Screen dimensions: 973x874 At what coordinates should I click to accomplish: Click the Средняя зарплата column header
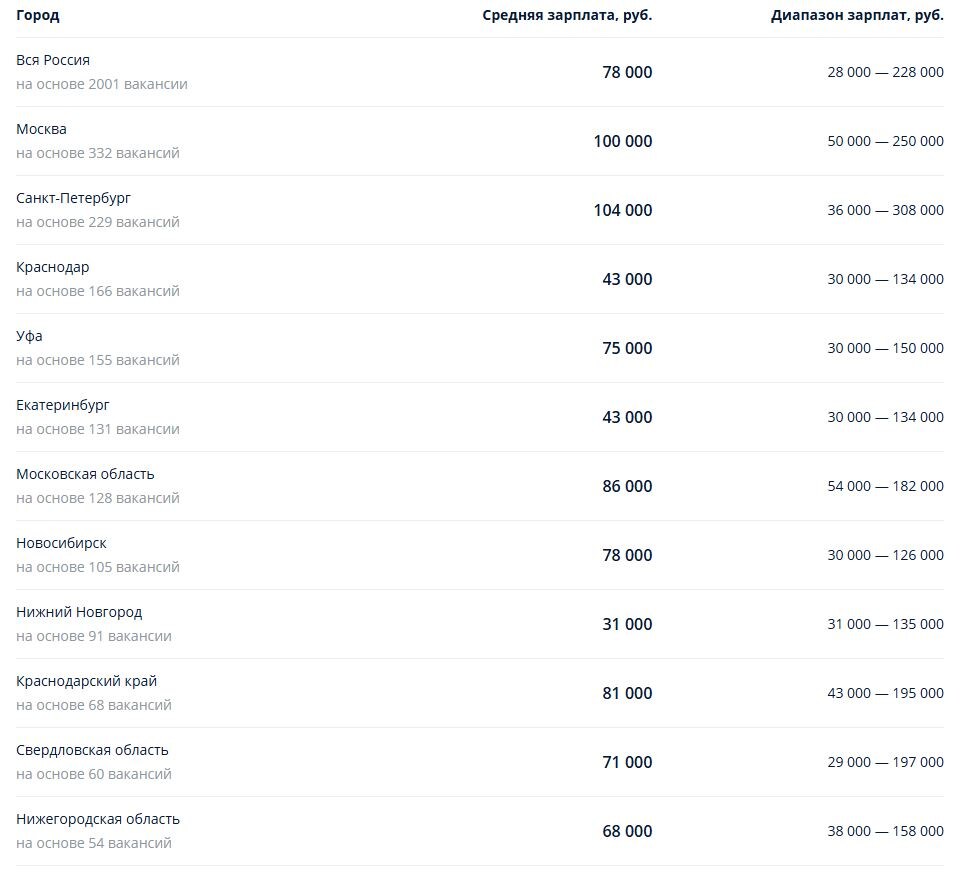click(x=567, y=15)
